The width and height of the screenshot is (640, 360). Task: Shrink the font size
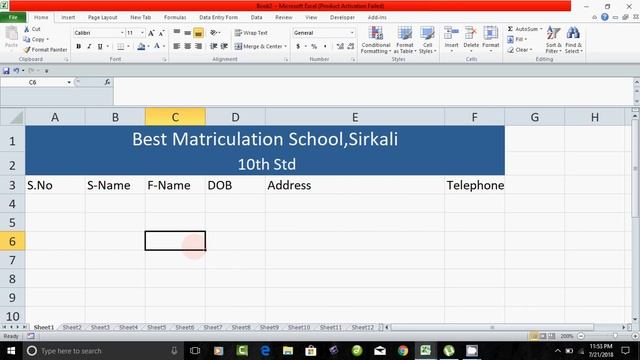(162, 33)
